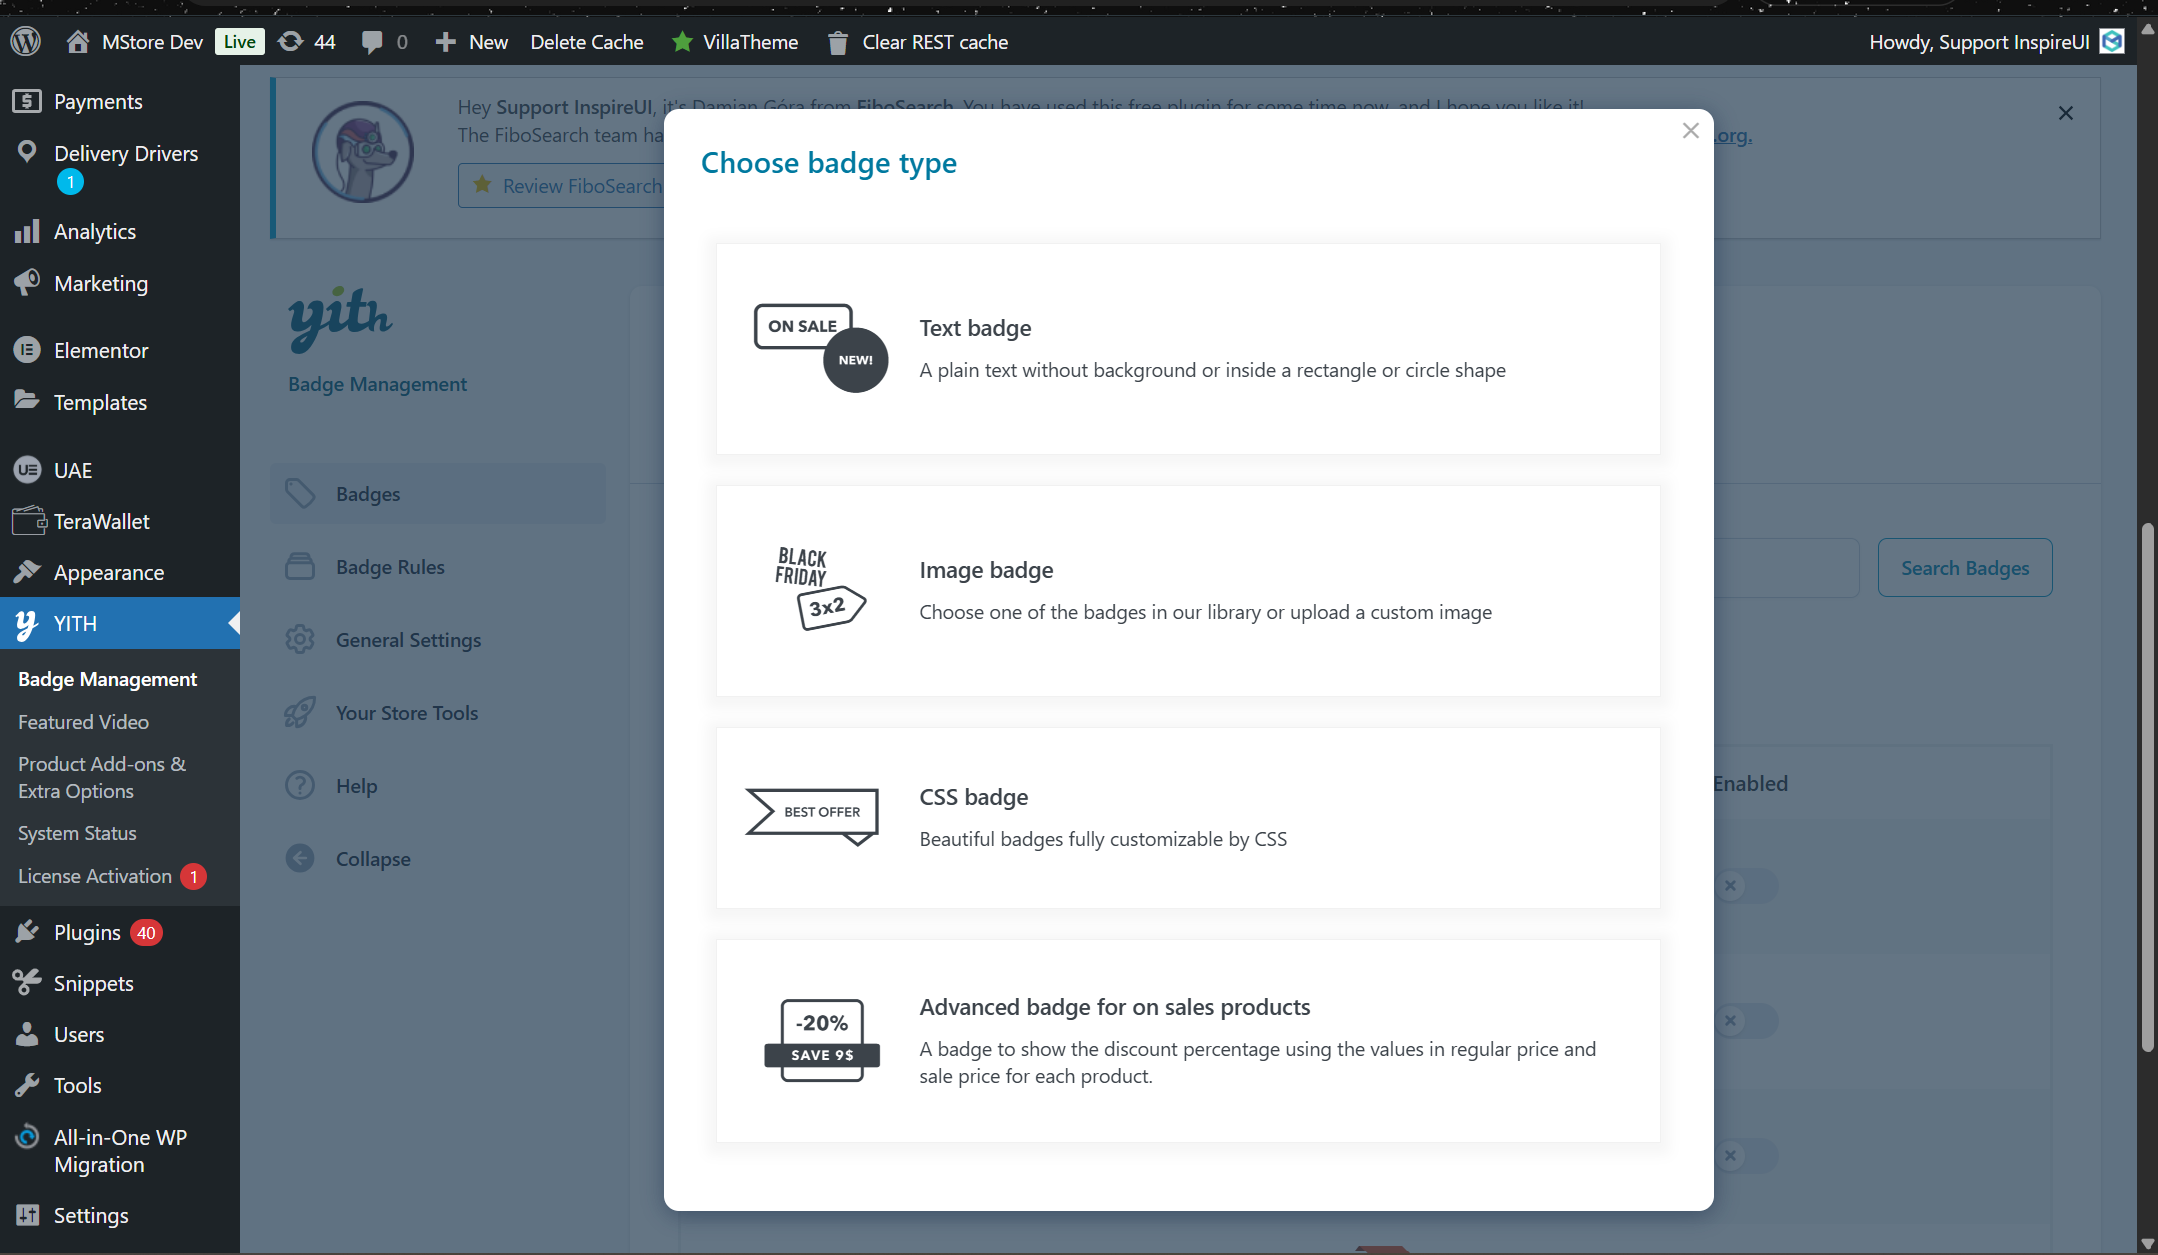Collapse the YITH plugin sidebar
The height and width of the screenshot is (1255, 2158).
(372, 859)
